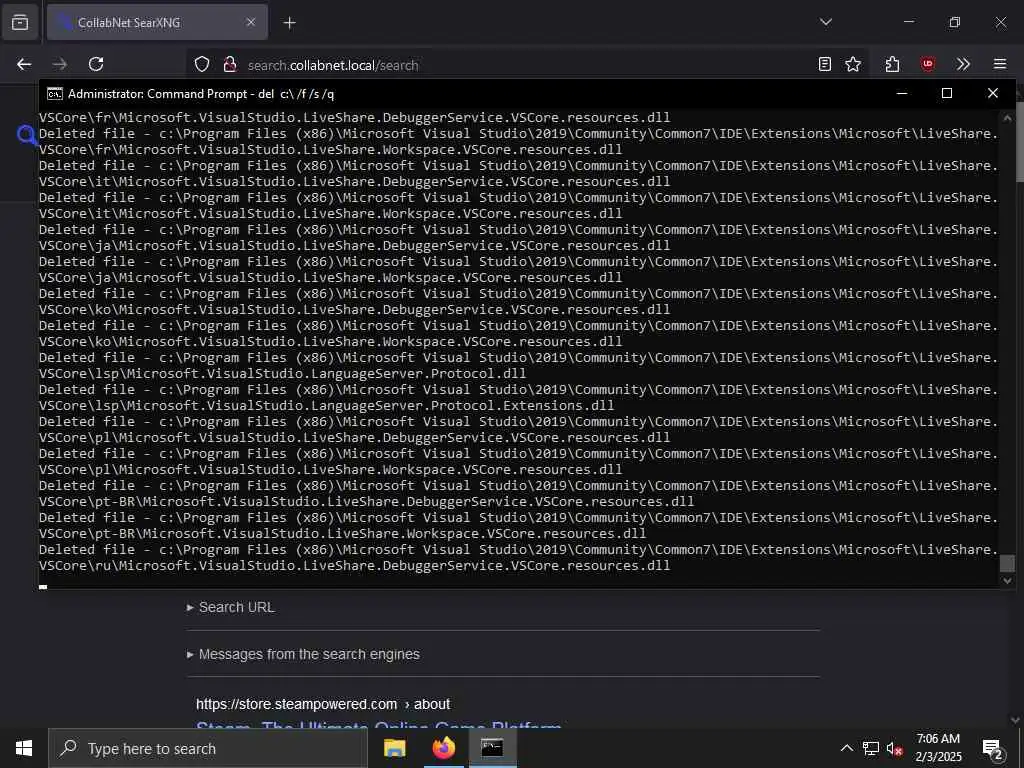Show more tools overflow chevron

963,64
